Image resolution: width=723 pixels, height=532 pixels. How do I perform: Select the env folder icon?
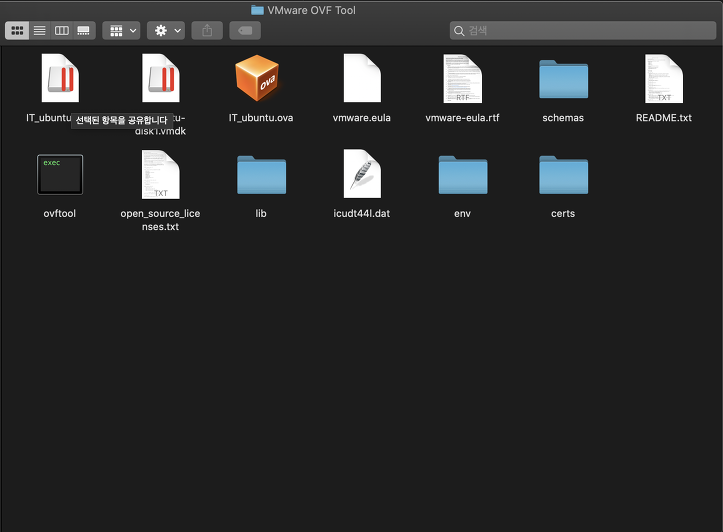[x=463, y=175]
